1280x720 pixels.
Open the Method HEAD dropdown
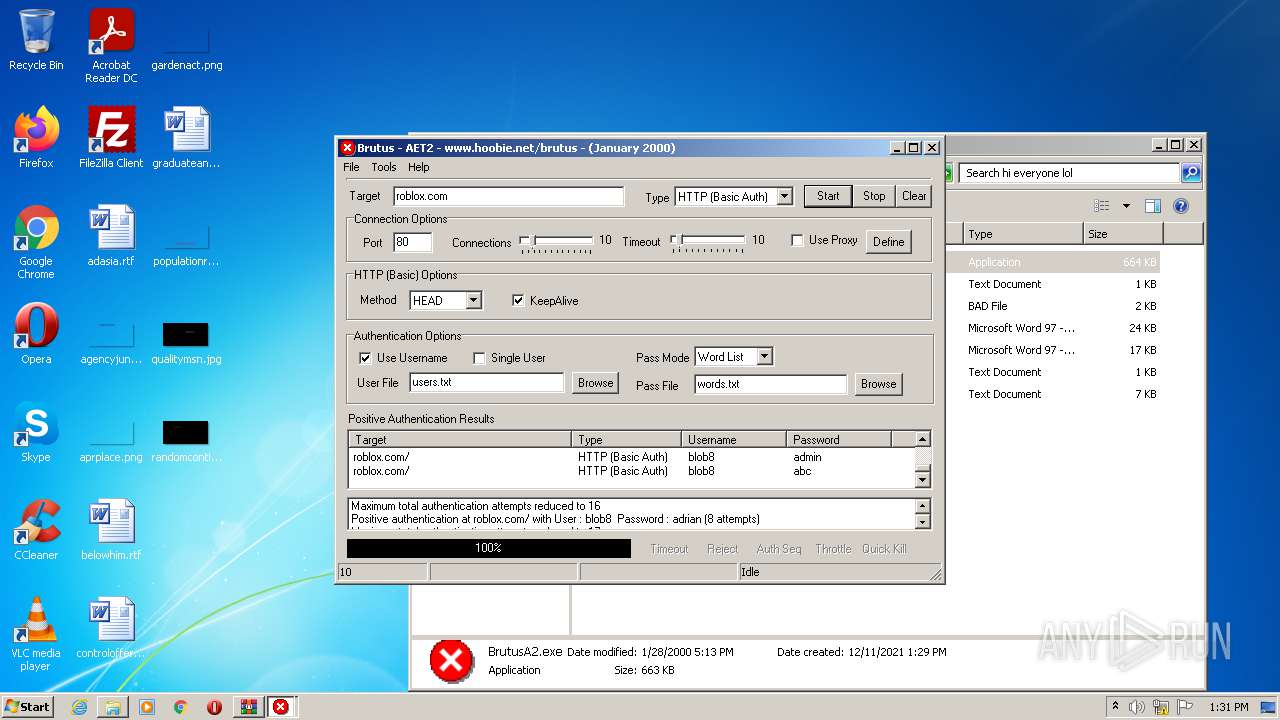point(473,300)
